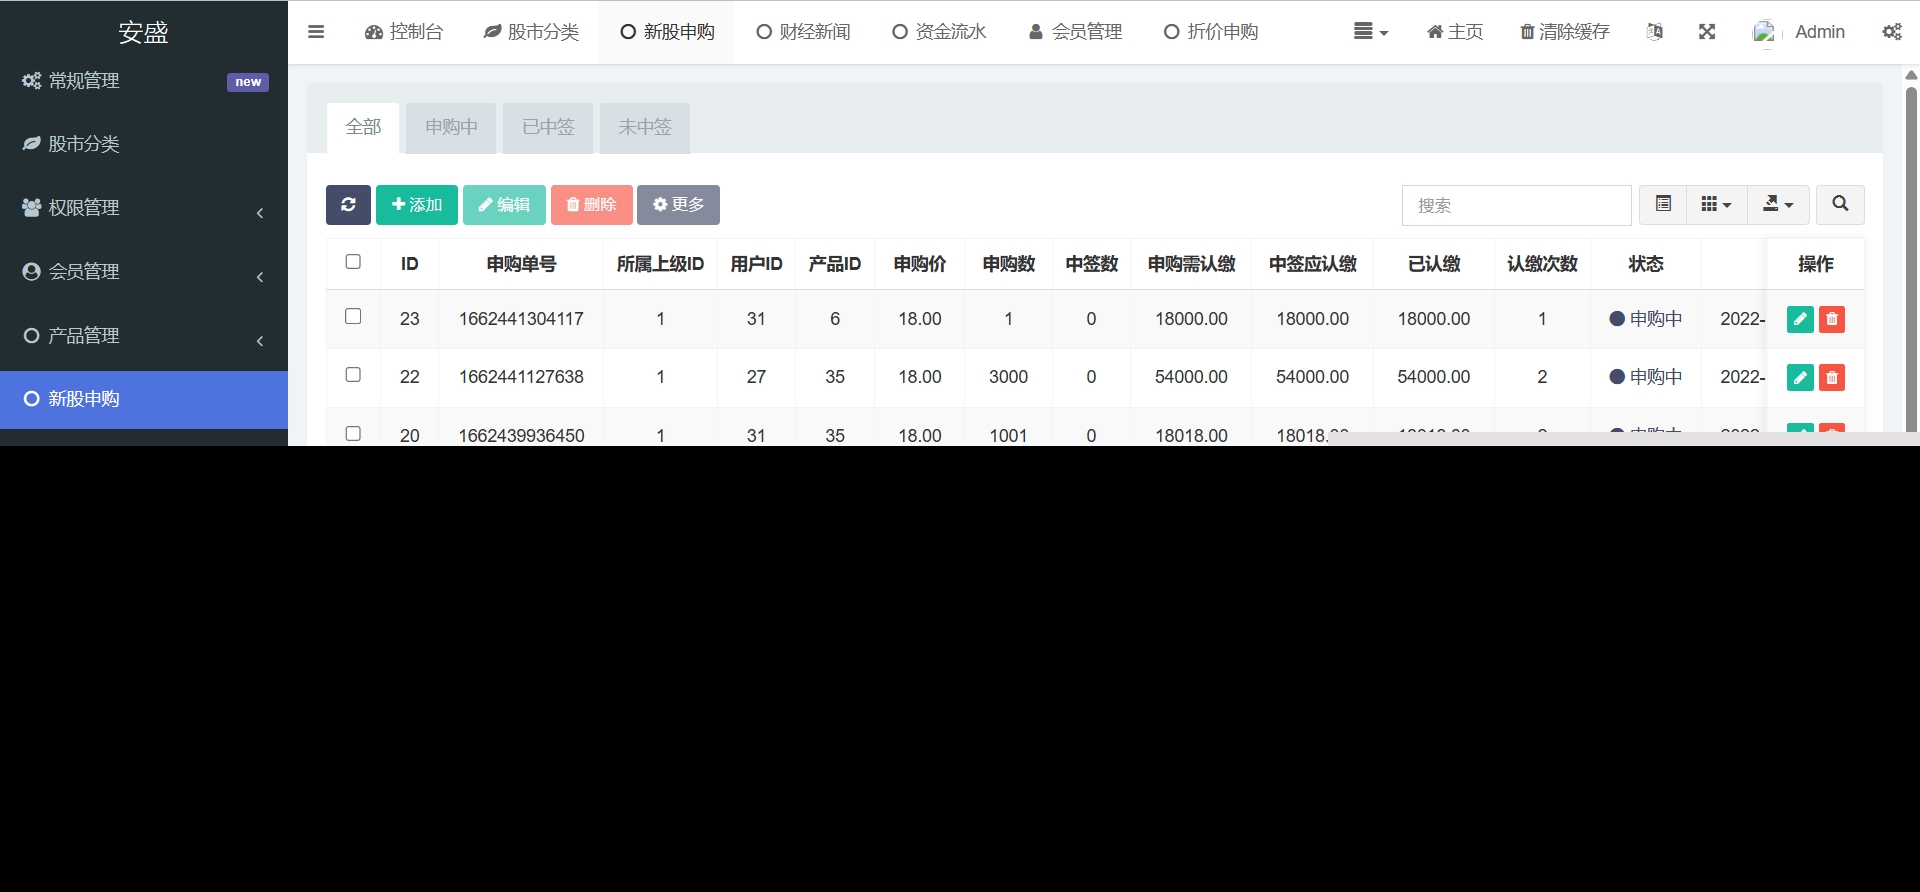Click 清除缓存 clear cache link
This screenshot has width=1920, height=892.
[x=1565, y=32]
